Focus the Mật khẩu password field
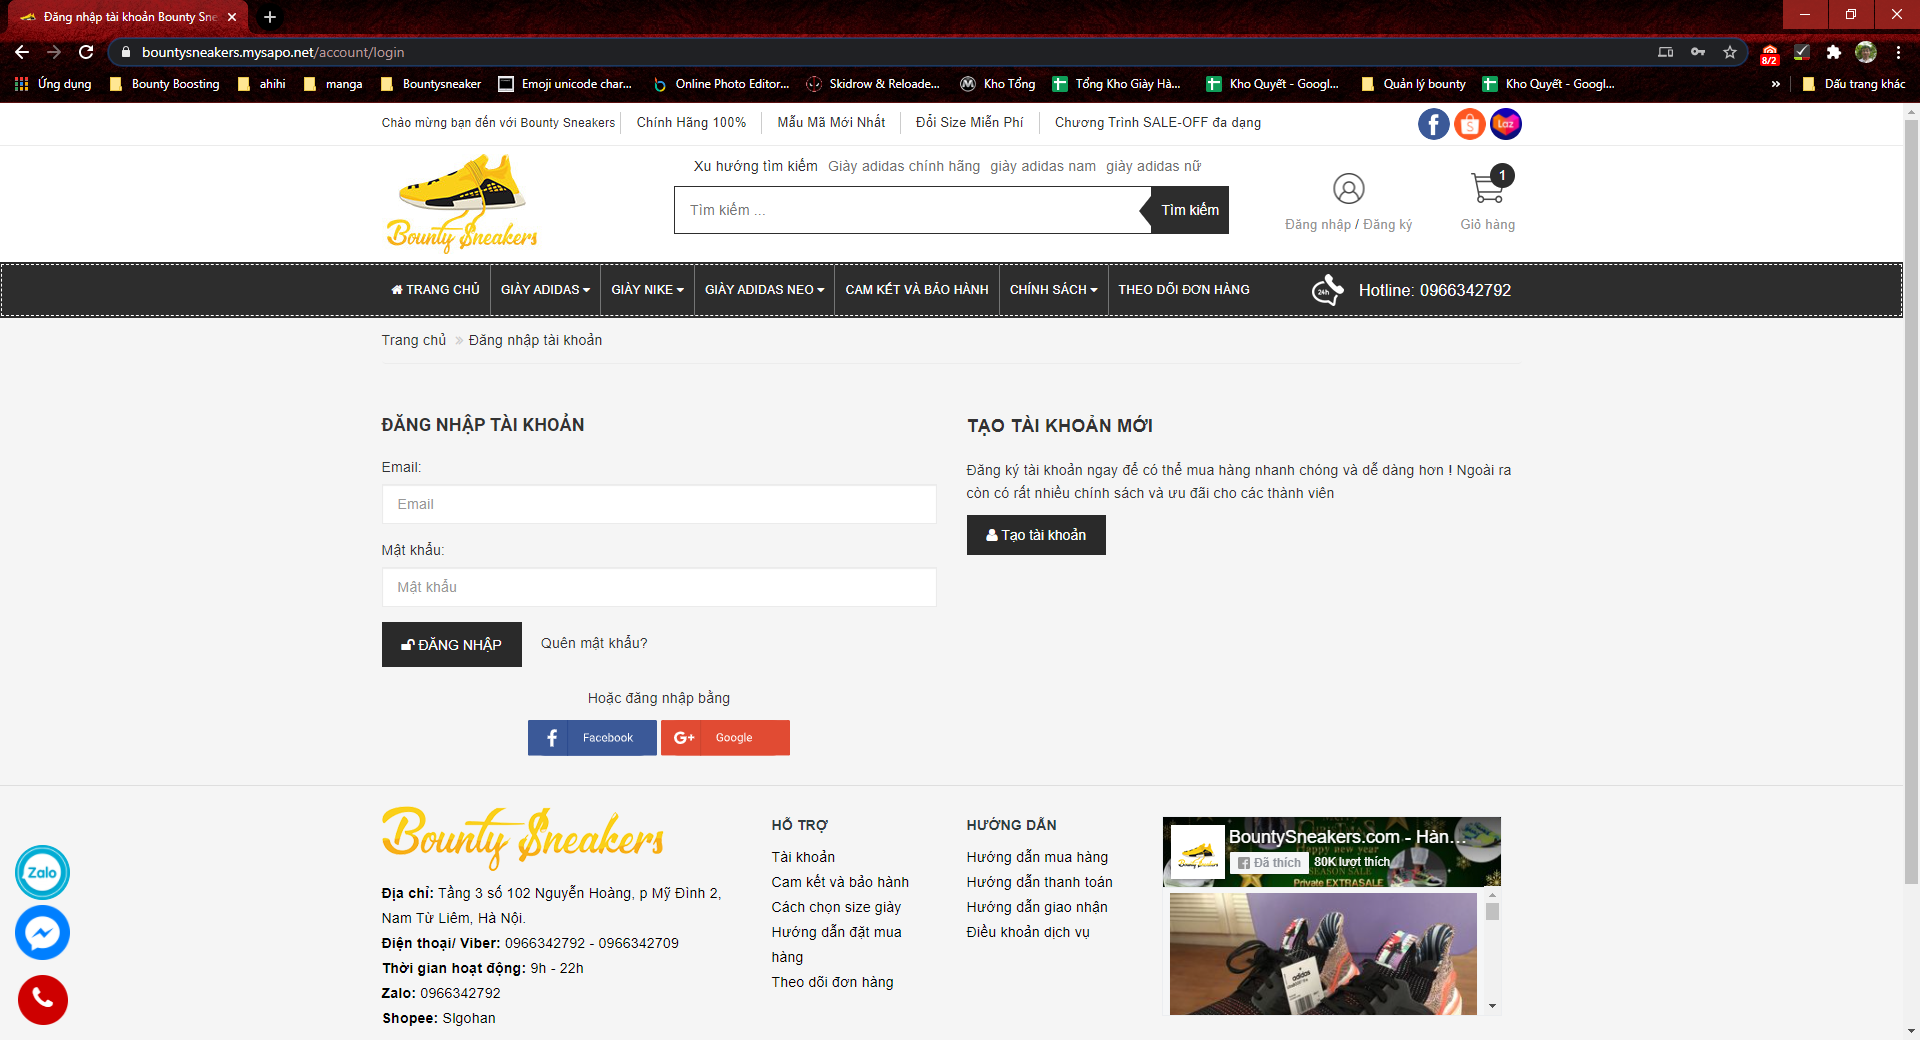 pyautogui.click(x=659, y=587)
